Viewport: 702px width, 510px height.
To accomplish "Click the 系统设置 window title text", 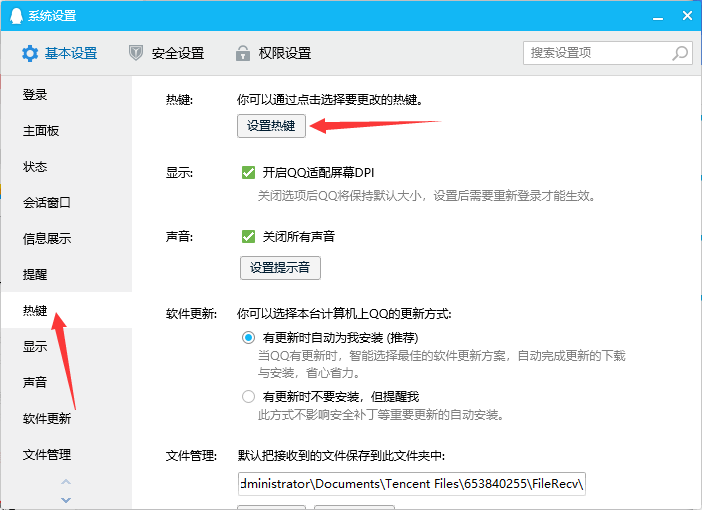I will [52, 16].
